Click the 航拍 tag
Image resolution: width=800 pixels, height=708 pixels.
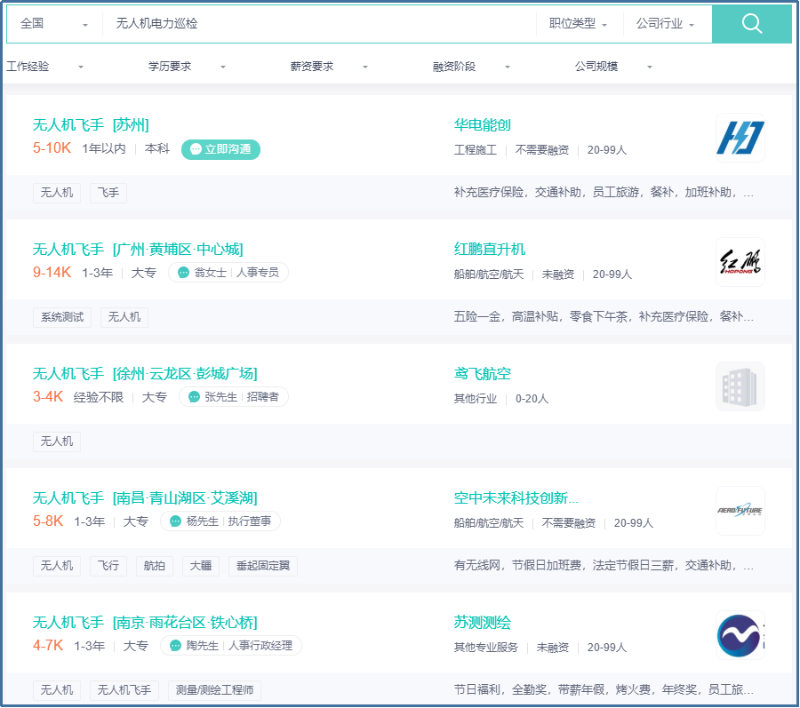(155, 566)
